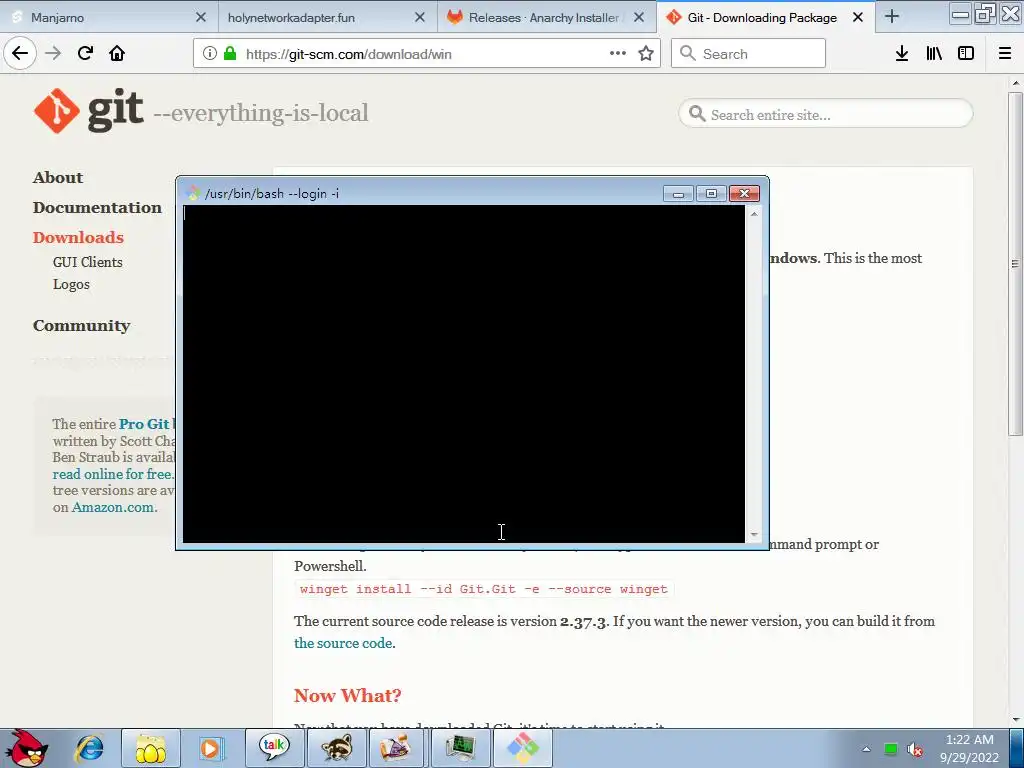Click the browser page vertical scrollbar thumb

click(x=1015, y=264)
